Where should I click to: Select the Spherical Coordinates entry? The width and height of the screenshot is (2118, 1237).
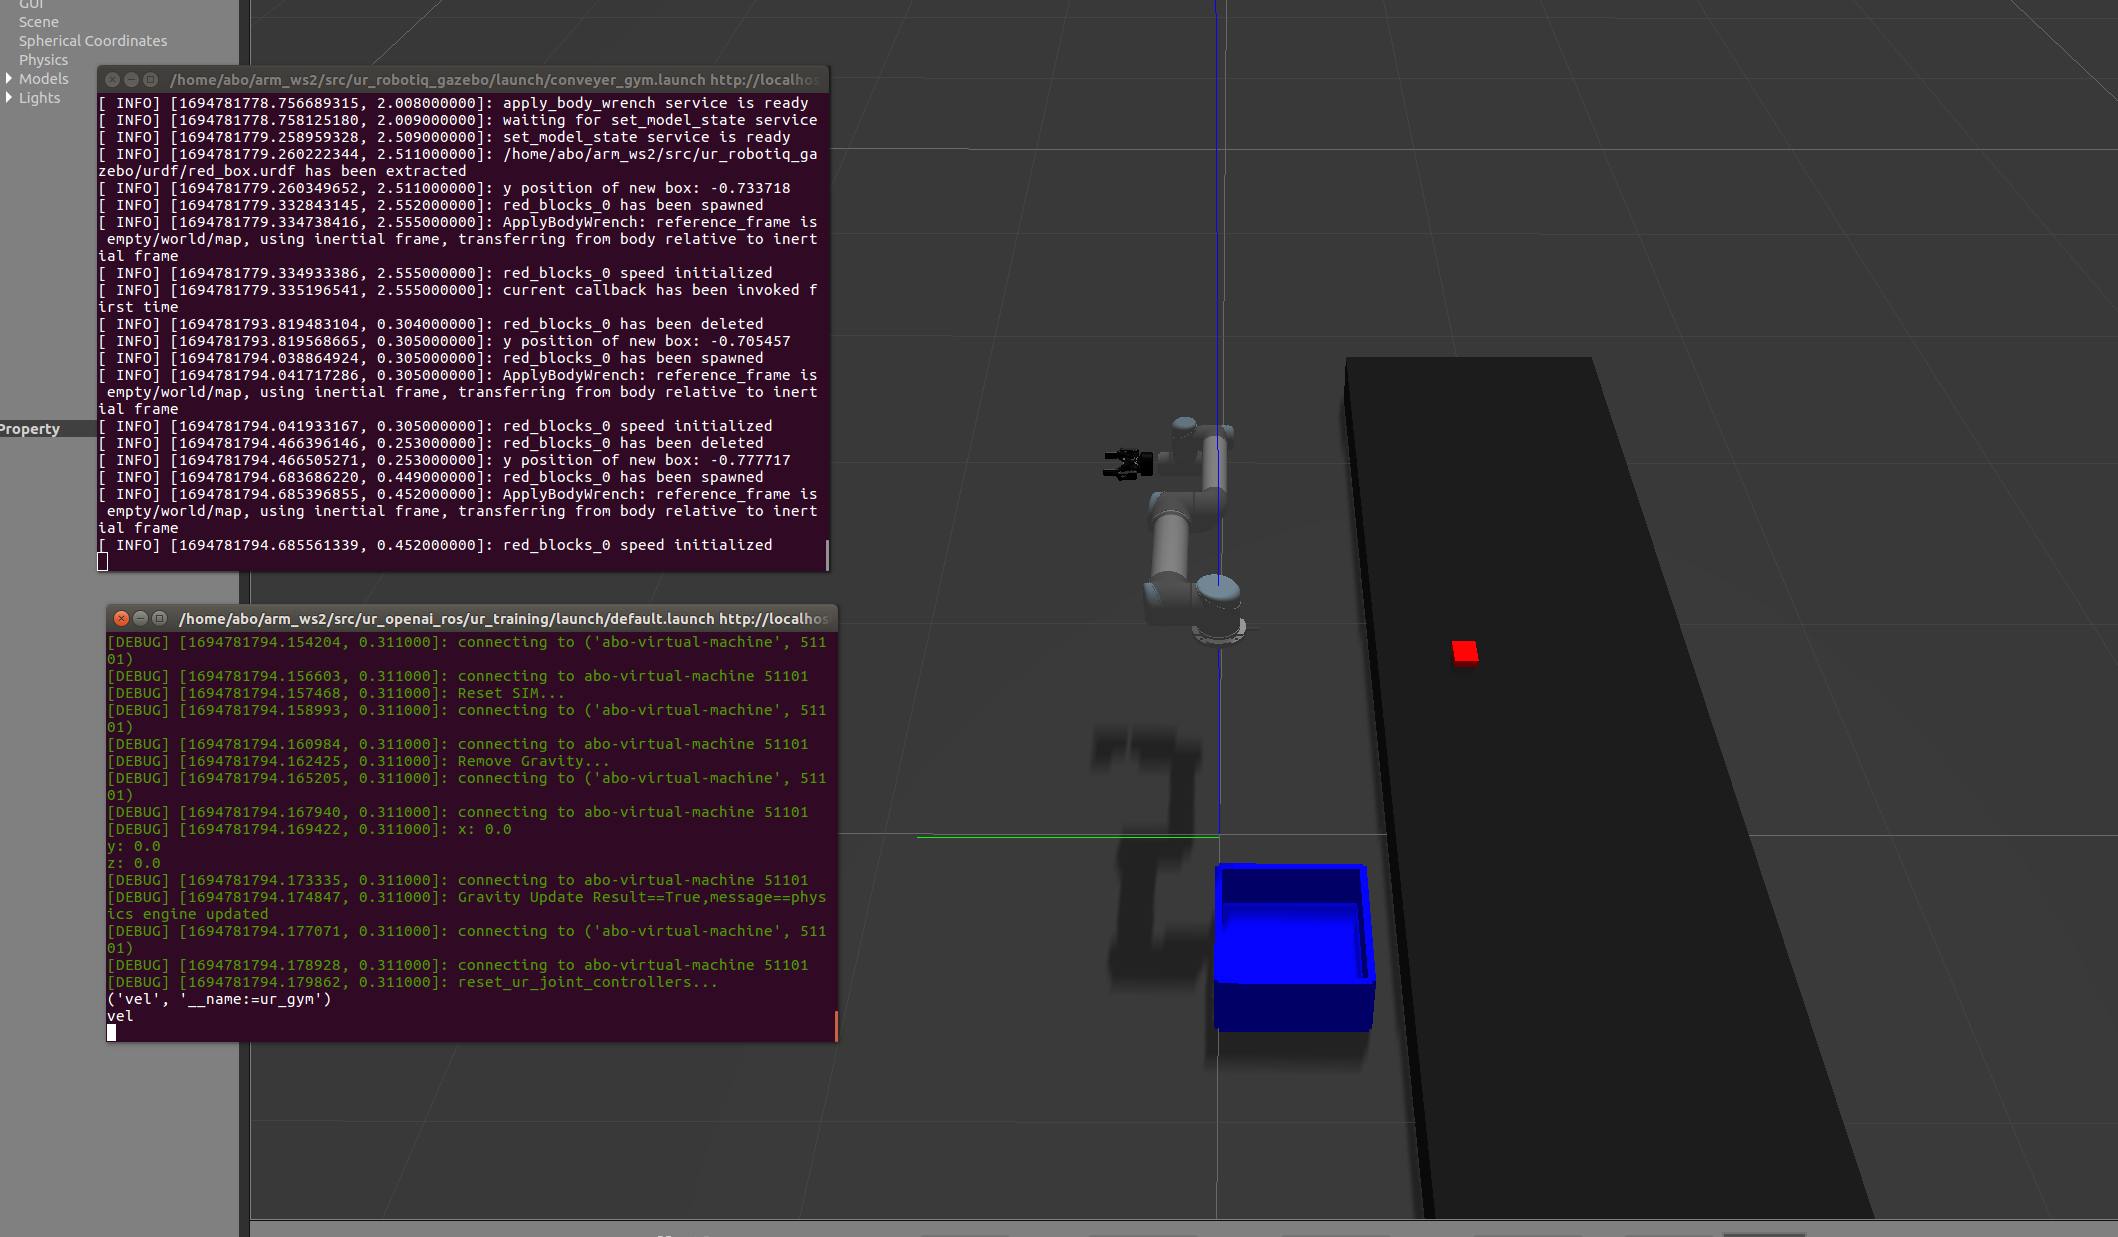coord(92,40)
